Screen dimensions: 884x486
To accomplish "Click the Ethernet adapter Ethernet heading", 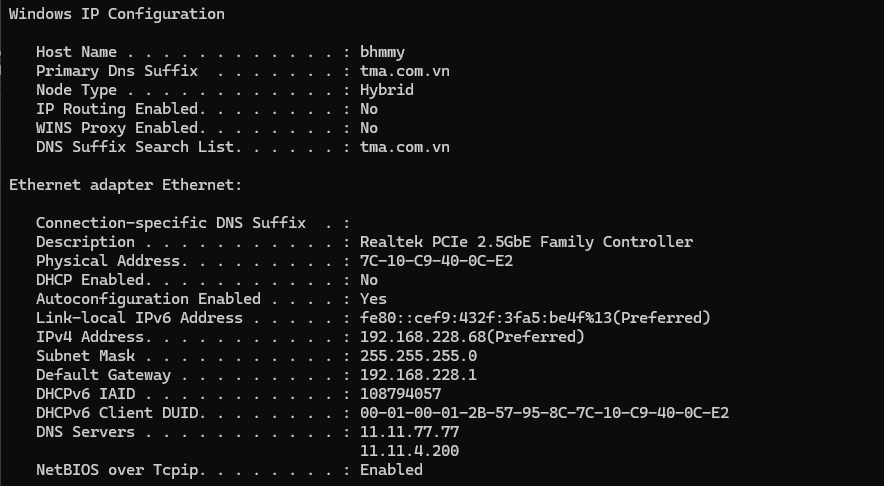I will pyautogui.click(x=125, y=185).
